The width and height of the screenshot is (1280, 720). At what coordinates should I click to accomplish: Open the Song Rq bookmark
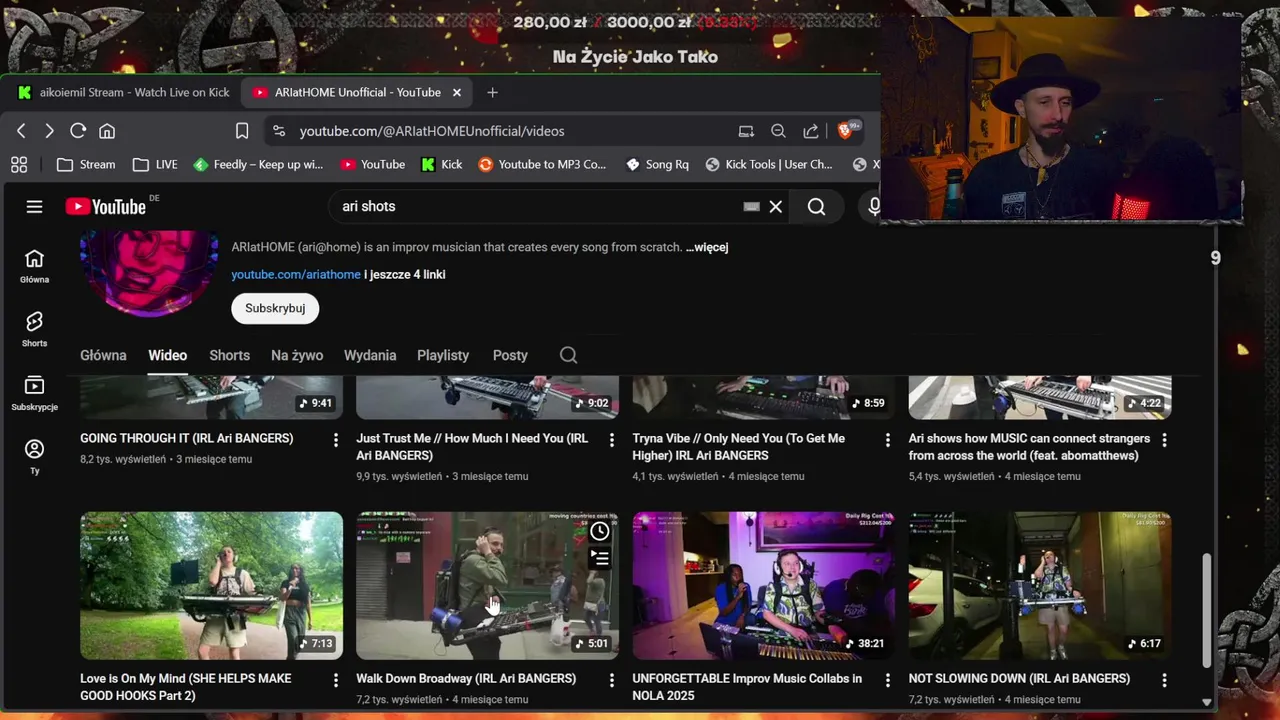(x=657, y=164)
